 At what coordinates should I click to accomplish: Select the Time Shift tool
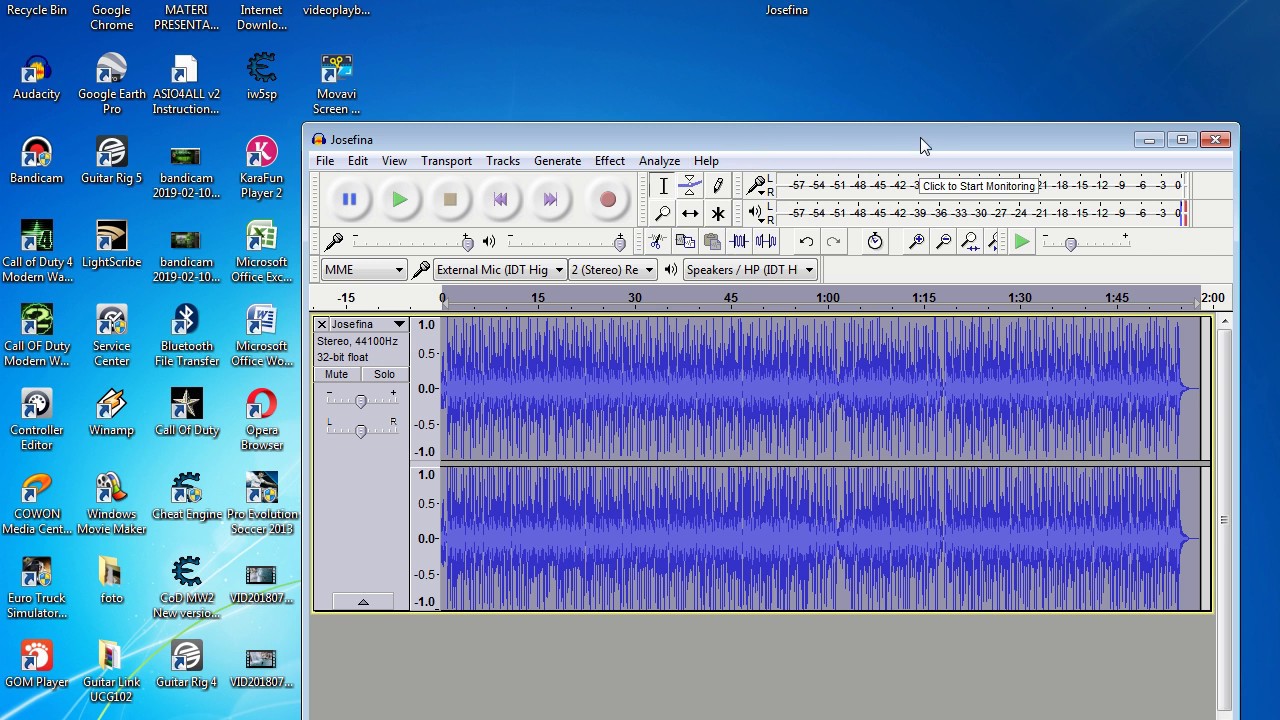click(x=690, y=213)
